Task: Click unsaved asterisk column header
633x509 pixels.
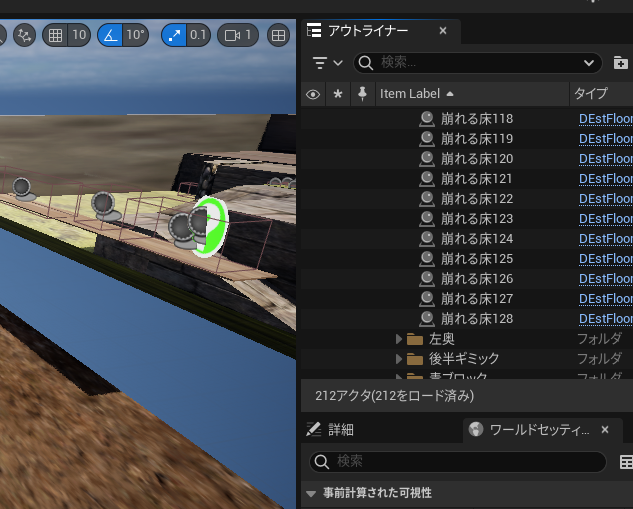Action: [338, 94]
